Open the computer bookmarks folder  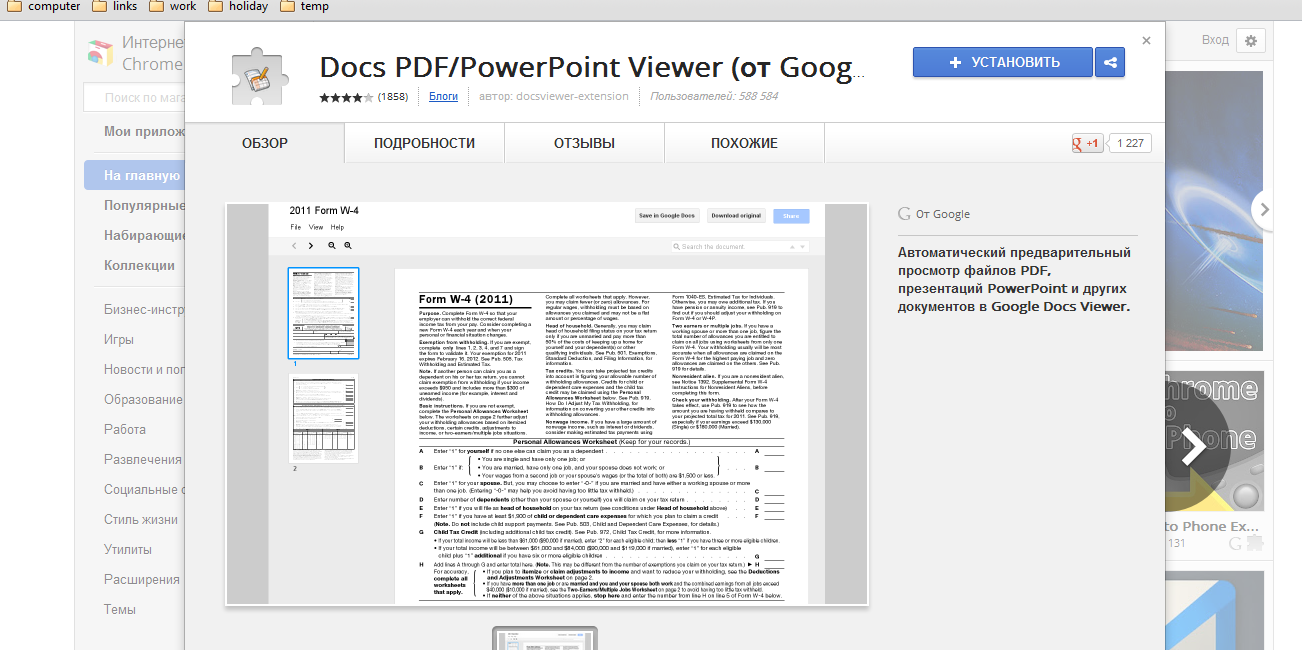(x=42, y=6)
